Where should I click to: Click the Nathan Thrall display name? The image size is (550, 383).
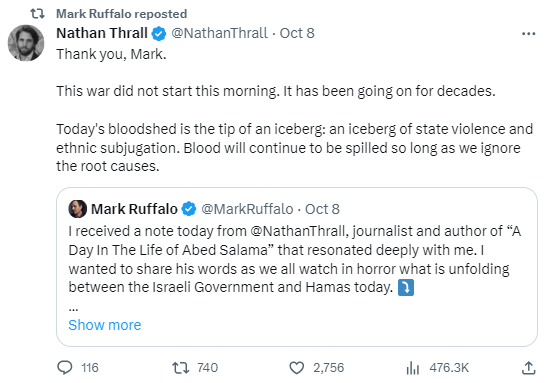click(102, 33)
